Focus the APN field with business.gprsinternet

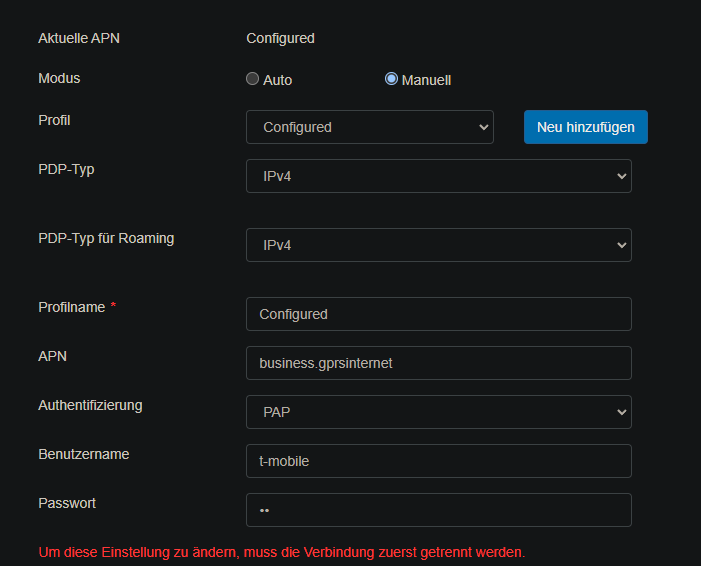pyautogui.click(x=439, y=363)
